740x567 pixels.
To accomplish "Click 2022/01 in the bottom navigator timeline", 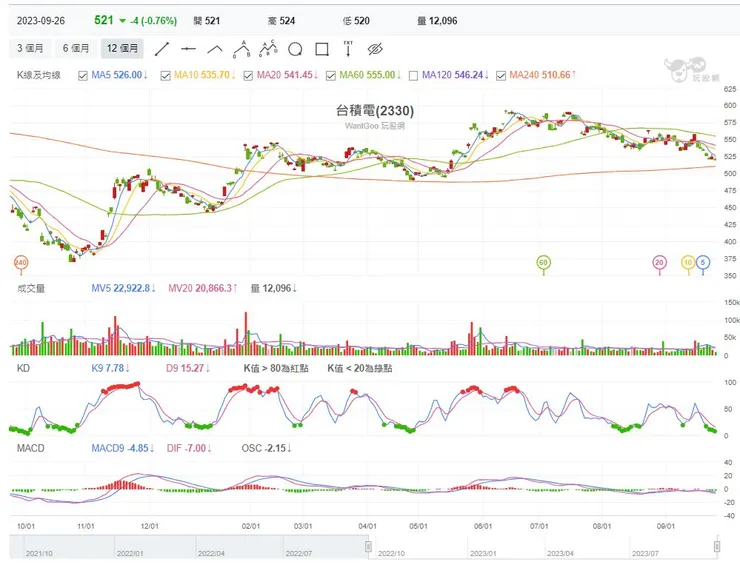I will coord(130,553).
